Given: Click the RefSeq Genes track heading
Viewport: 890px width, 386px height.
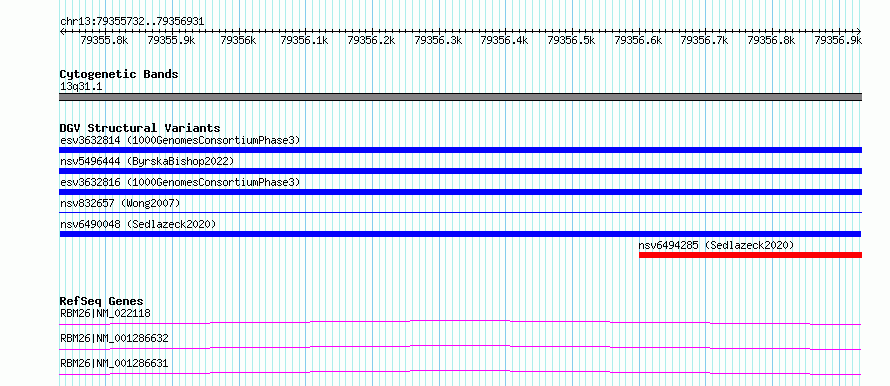Looking at the screenshot, I should (x=102, y=301).
